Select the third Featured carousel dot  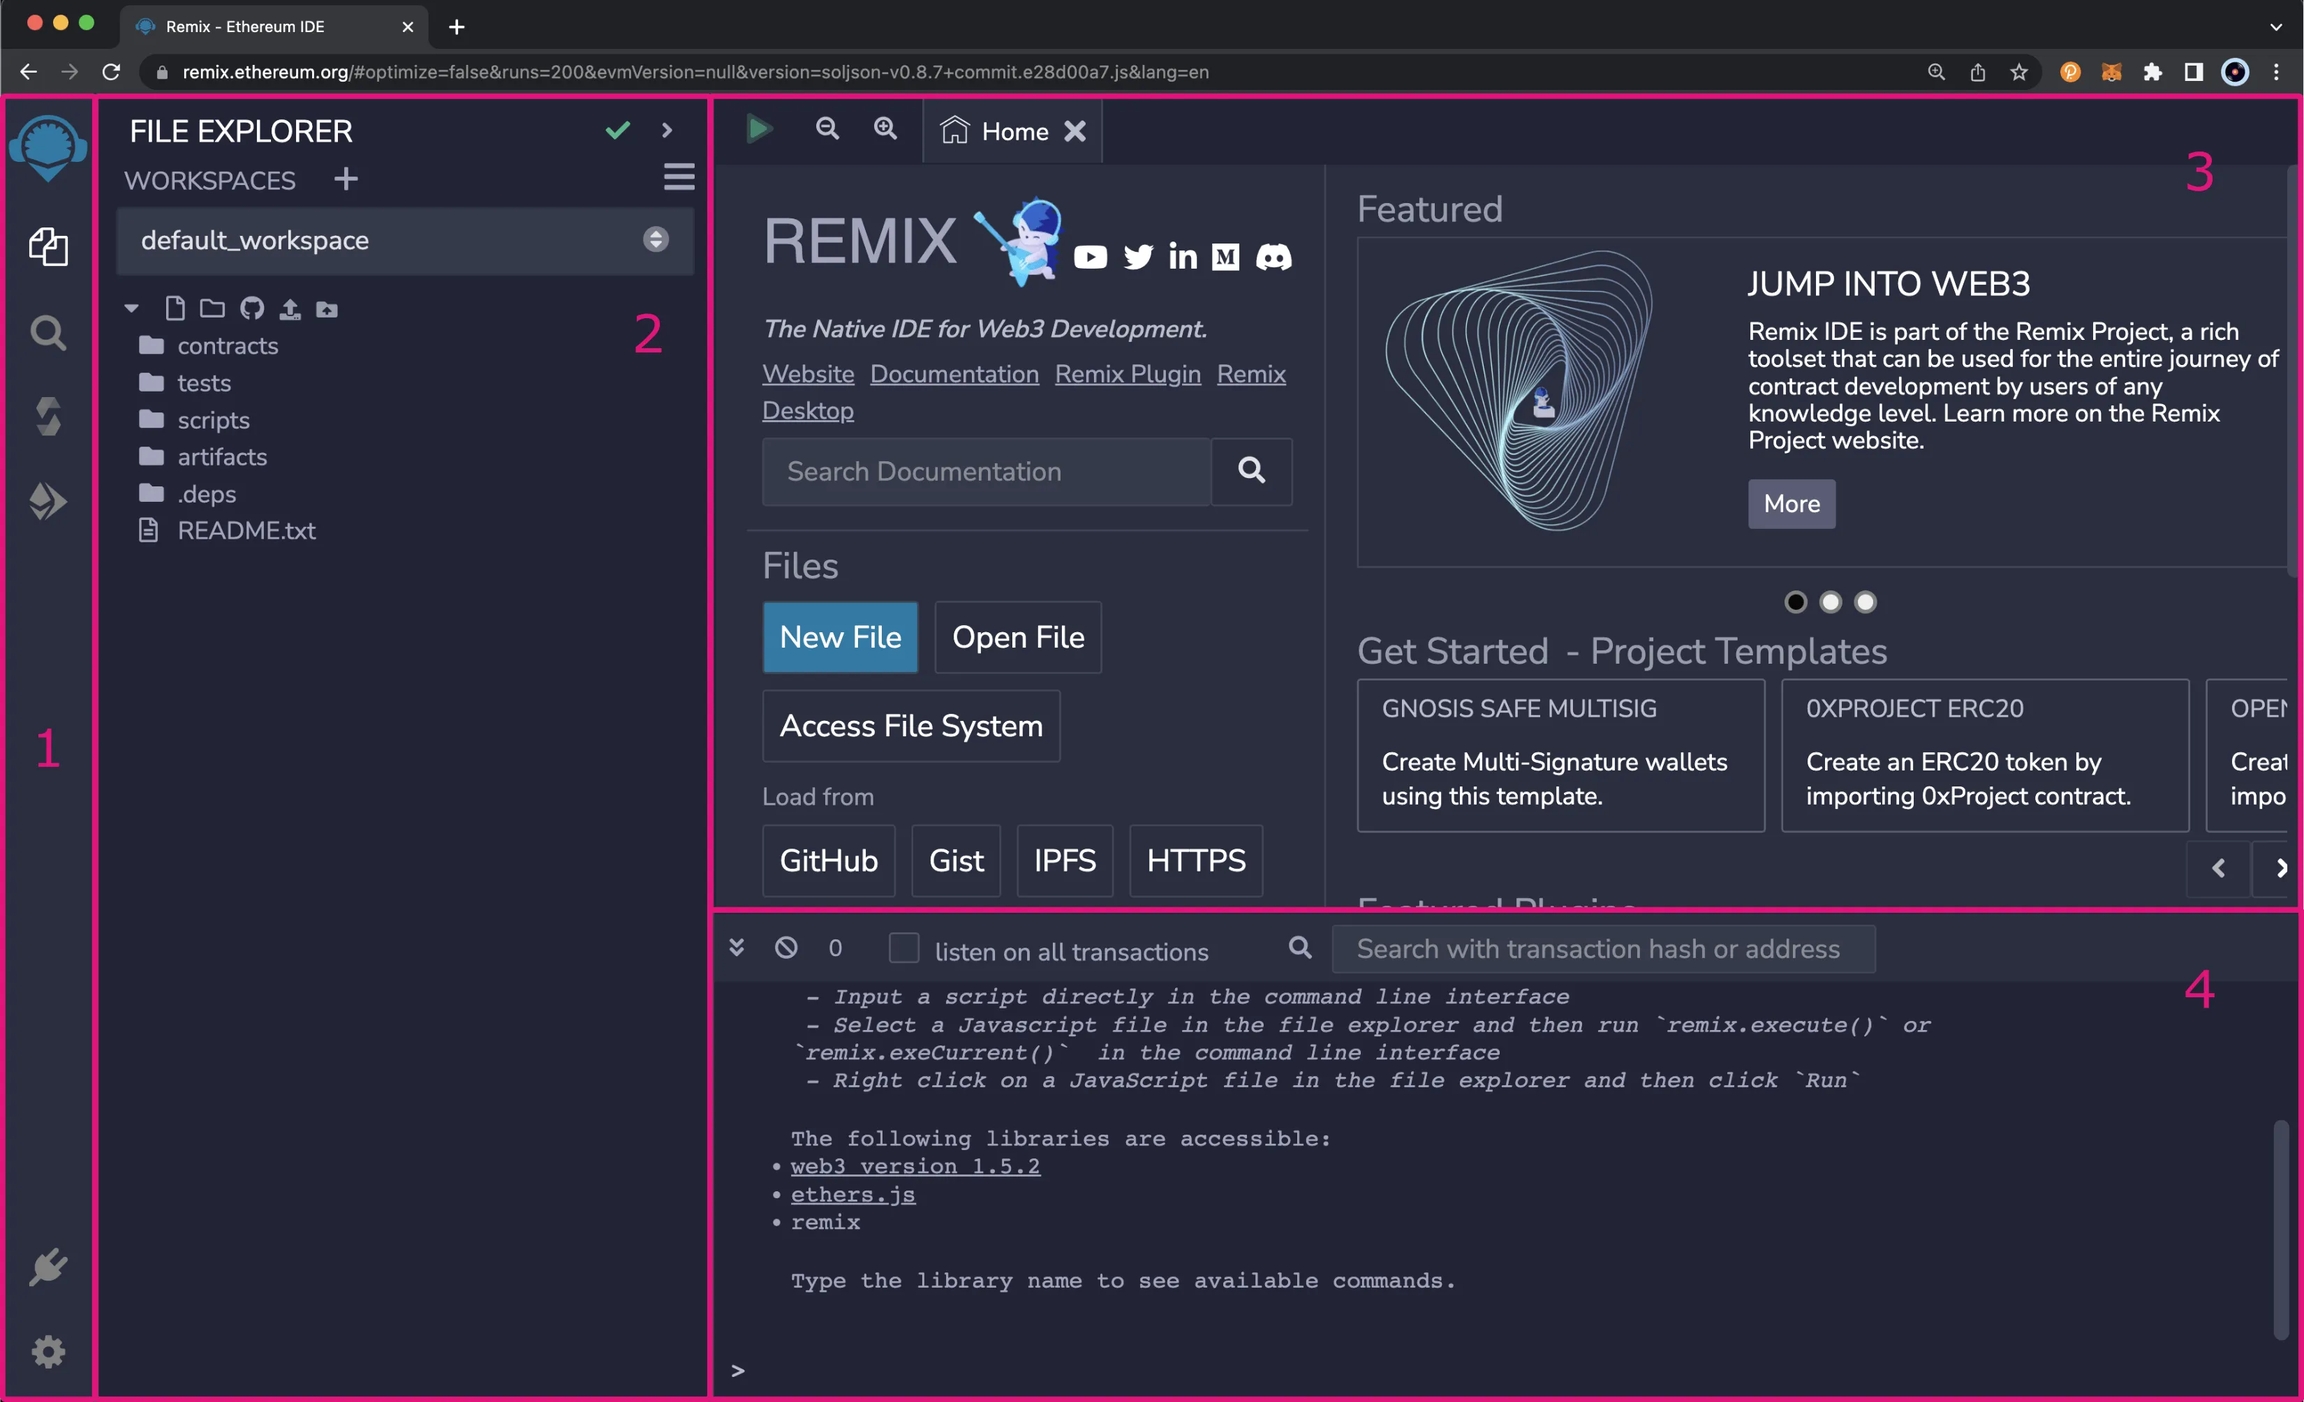point(1865,602)
